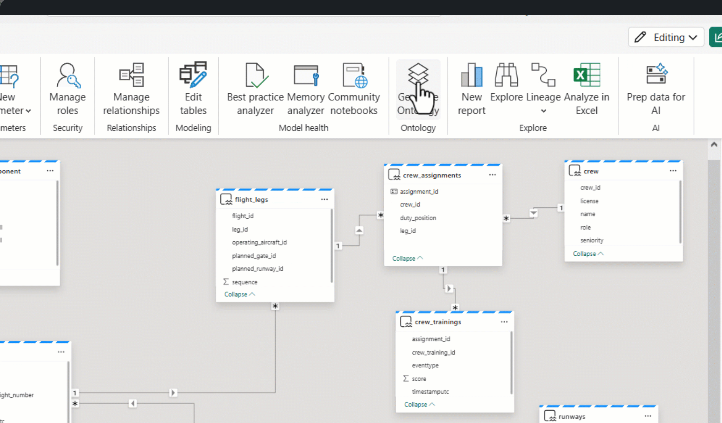Open the Editing mode dropdown
This screenshot has height=423, width=722.
coord(666,37)
